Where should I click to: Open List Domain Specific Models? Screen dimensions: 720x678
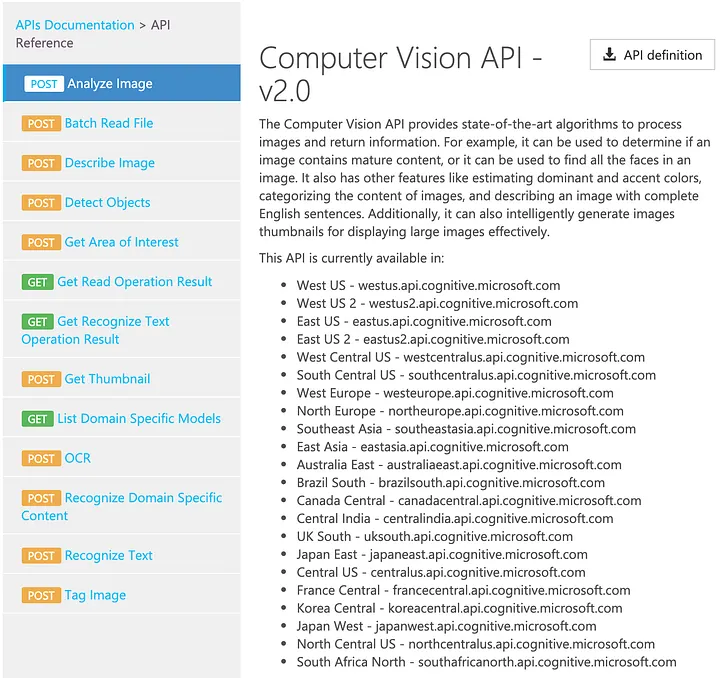[139, 419]
